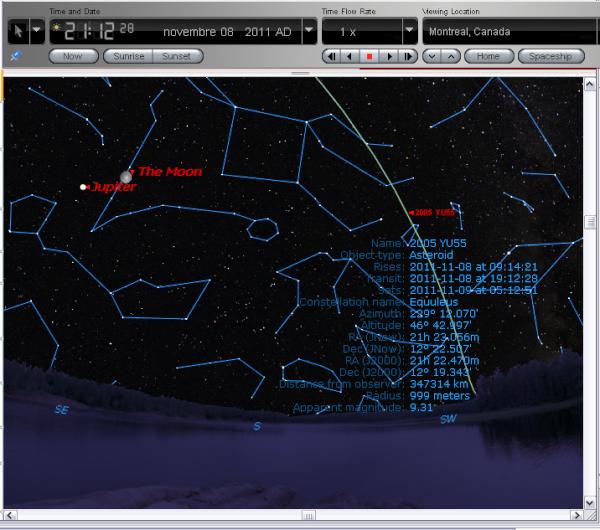
Task: Click the 2005 YU55 asteroid marker
Action: click(x=432, y=212)
